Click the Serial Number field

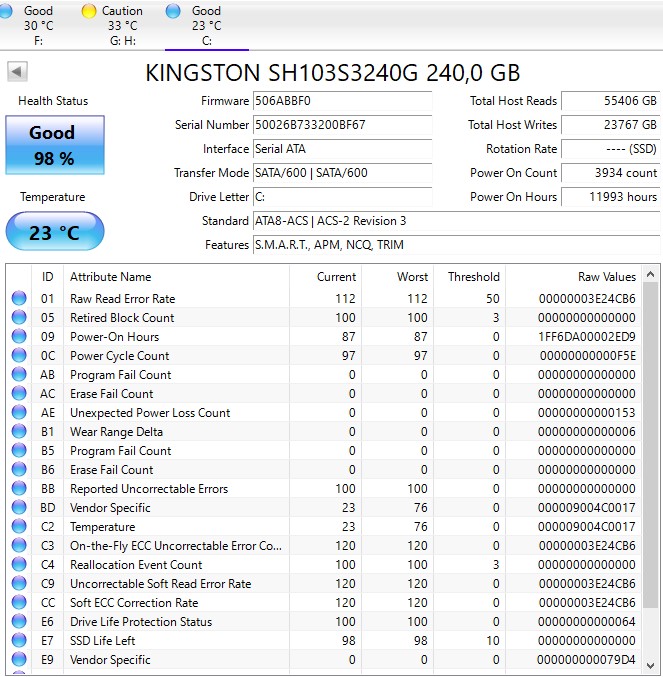pyautogui.click(x=343, y=125)
